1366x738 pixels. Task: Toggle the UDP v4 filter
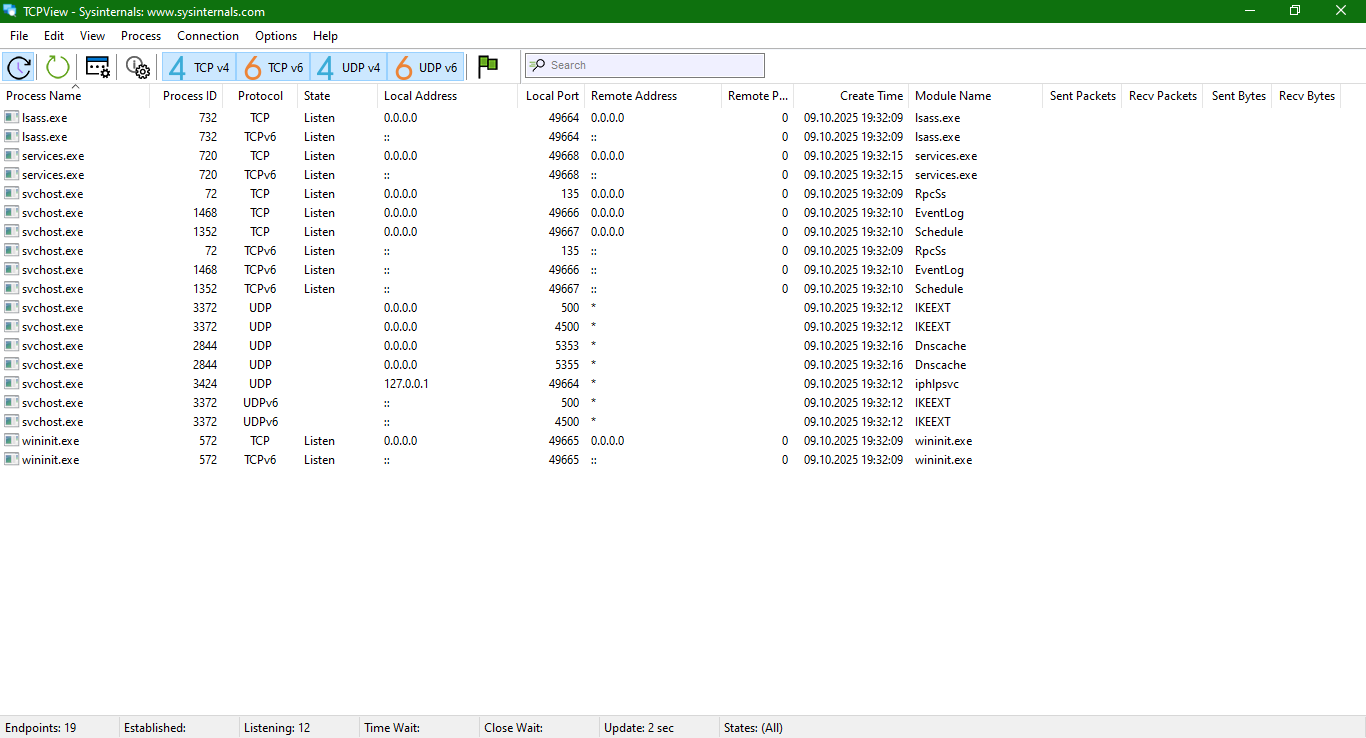pos(348,67)
